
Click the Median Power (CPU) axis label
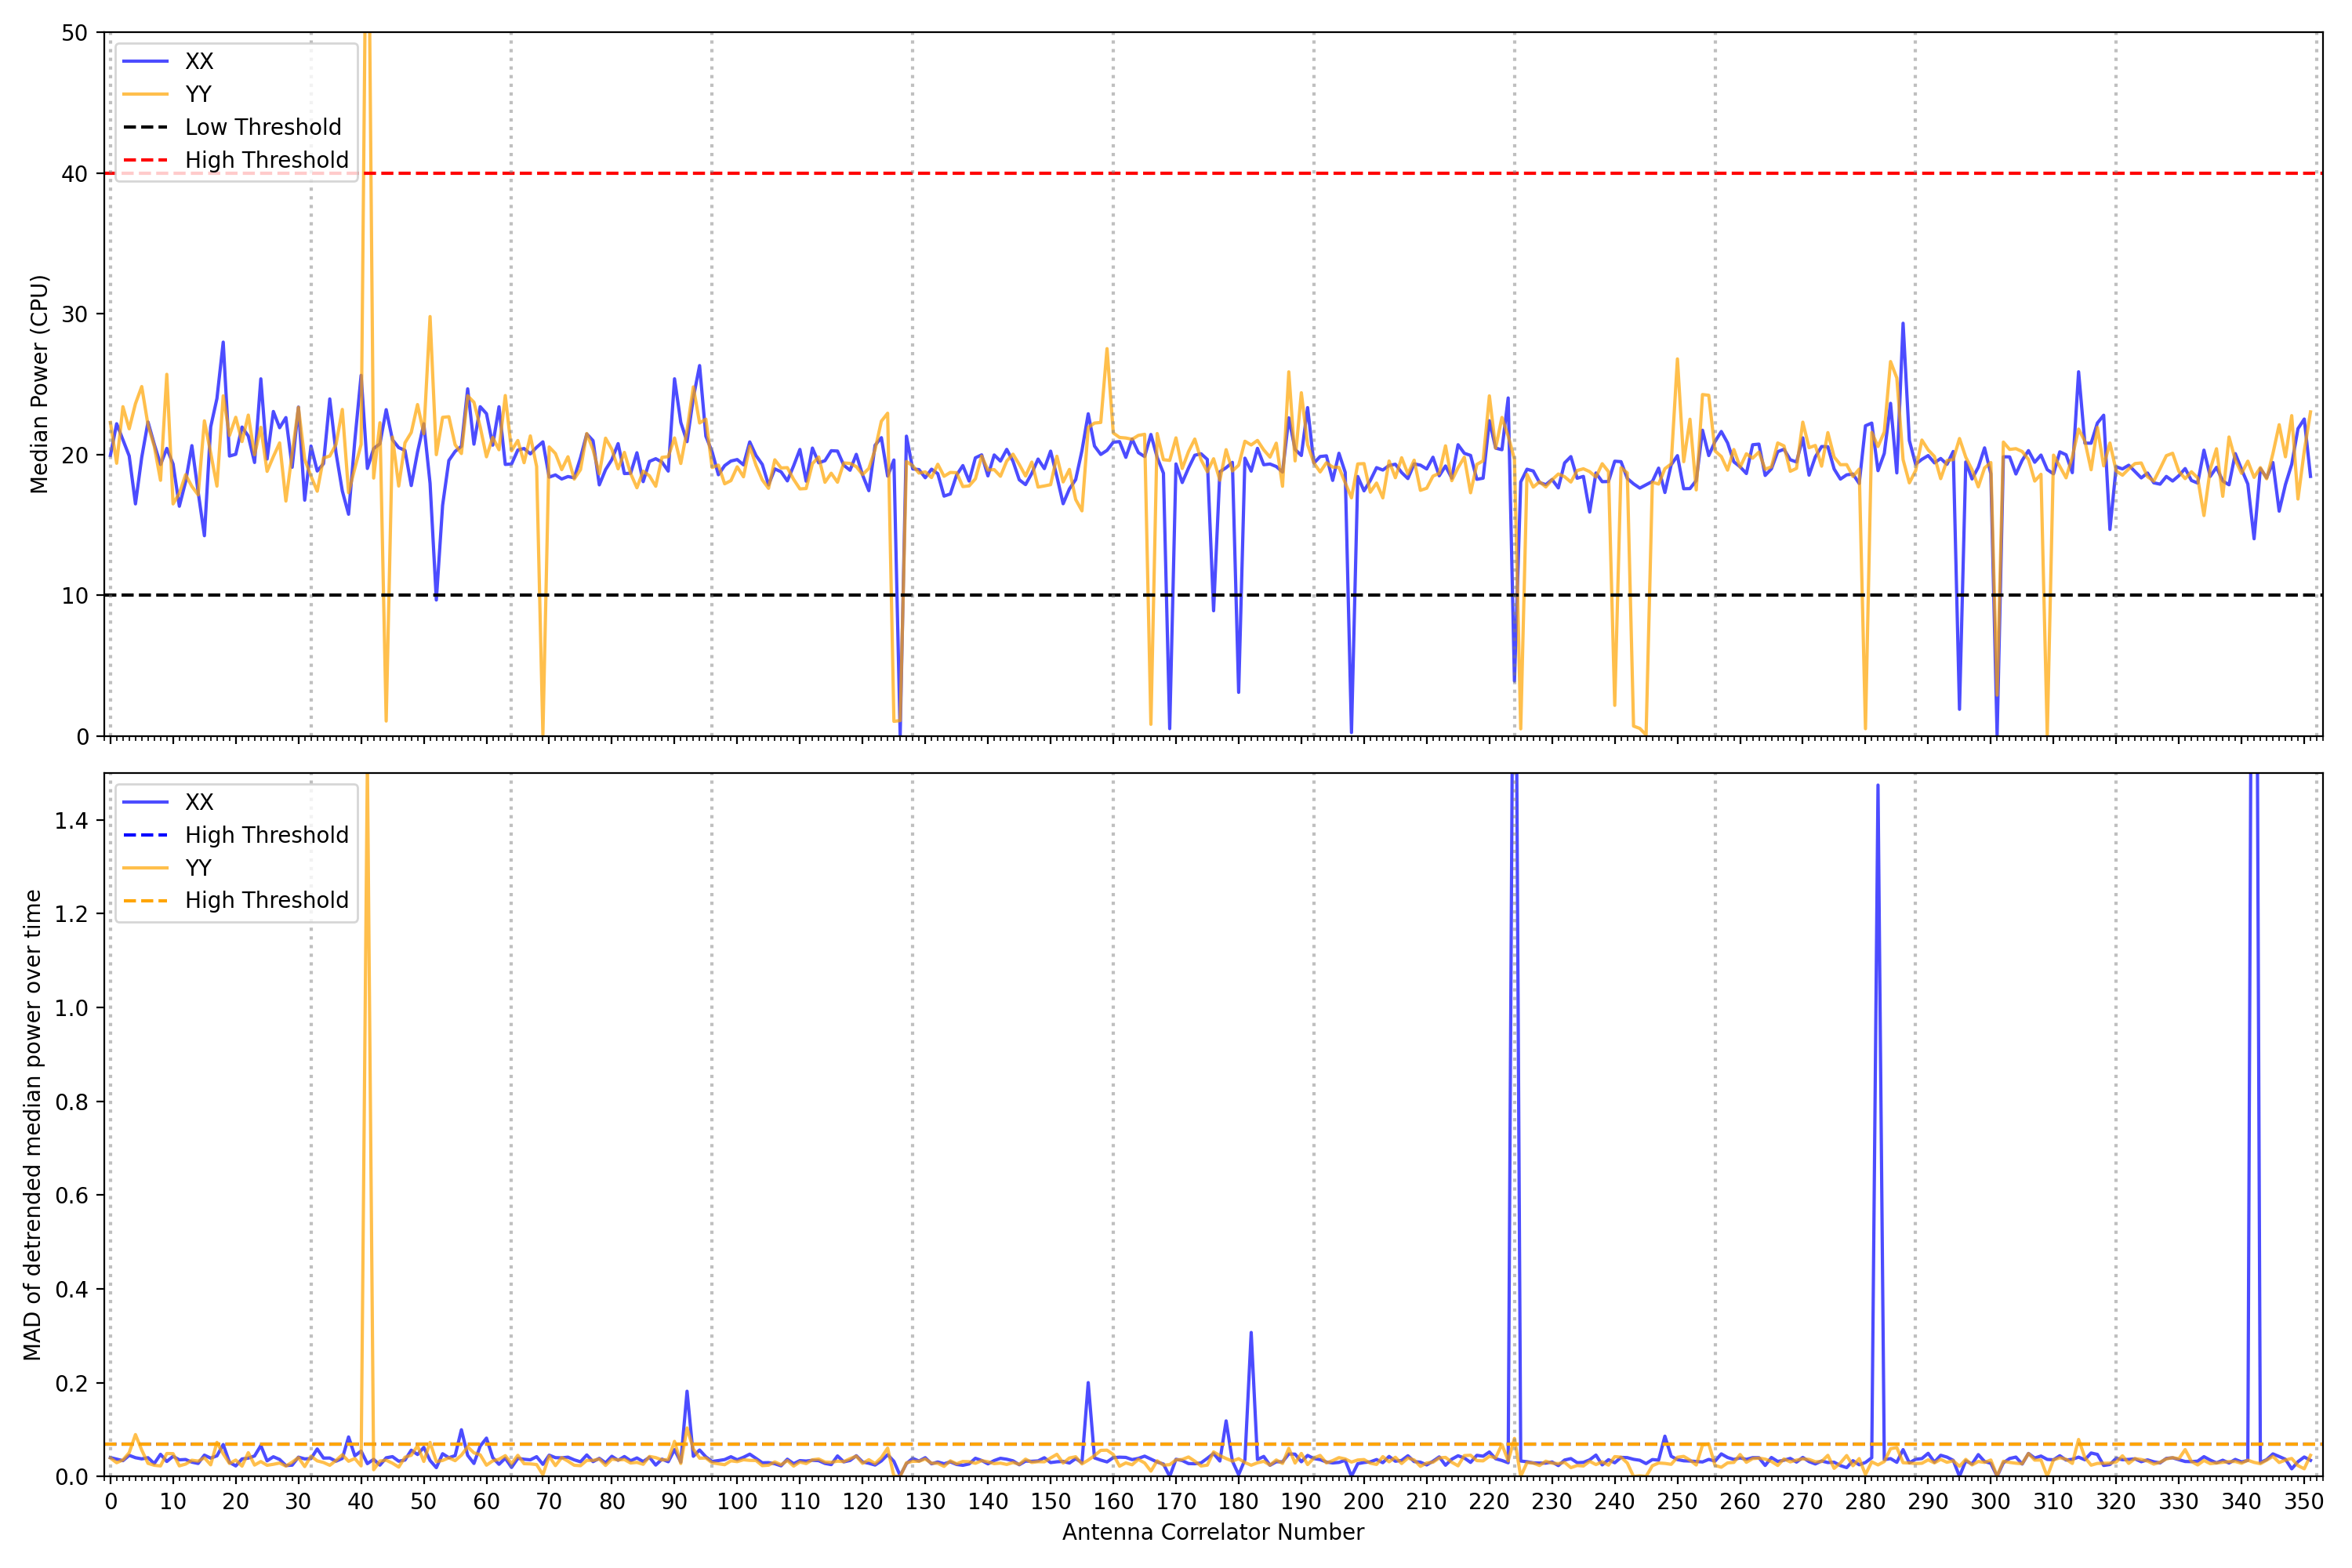(x=39, y=384)
